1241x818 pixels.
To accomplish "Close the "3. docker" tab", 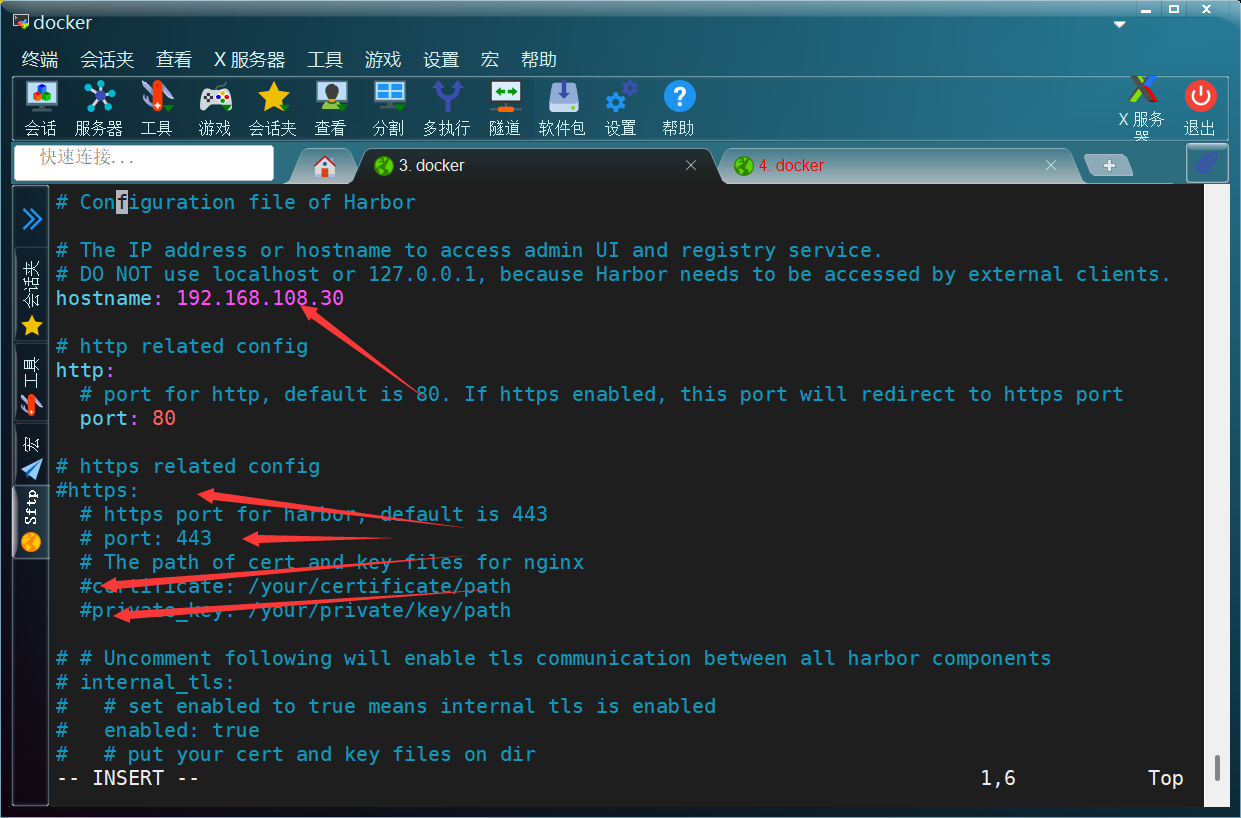I will tap(691, 165).
